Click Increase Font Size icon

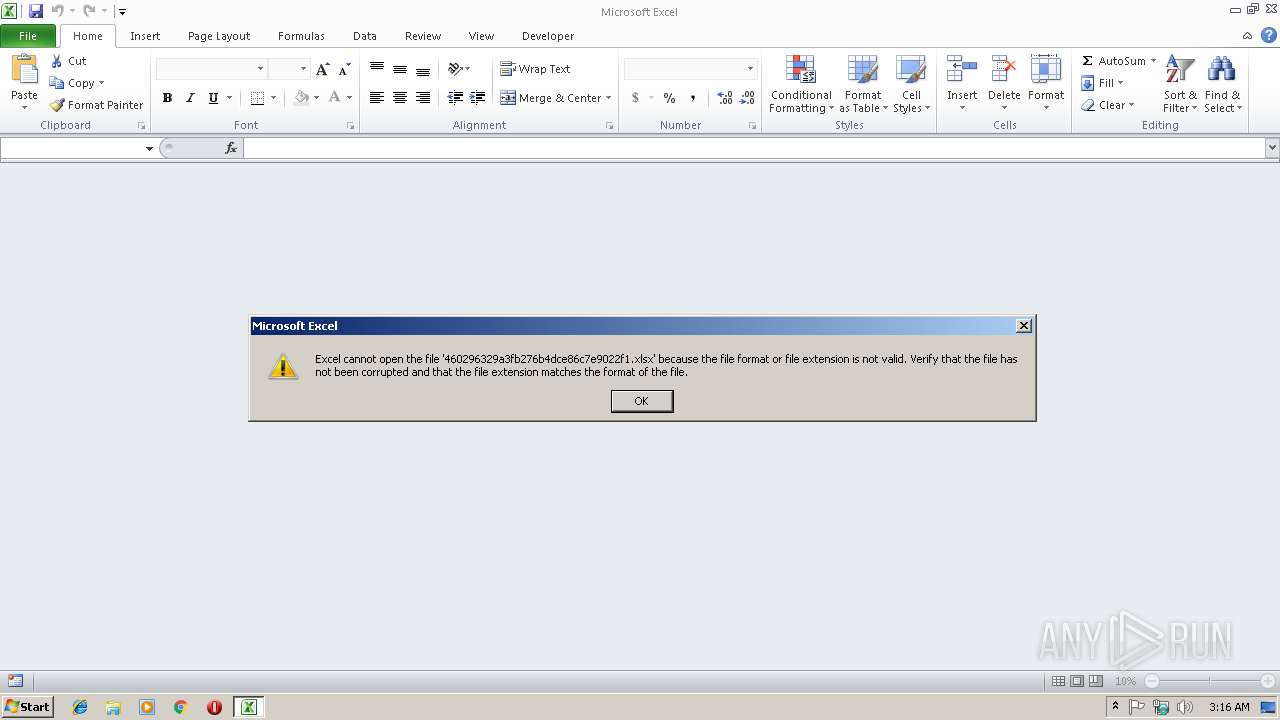coord(322,69)
